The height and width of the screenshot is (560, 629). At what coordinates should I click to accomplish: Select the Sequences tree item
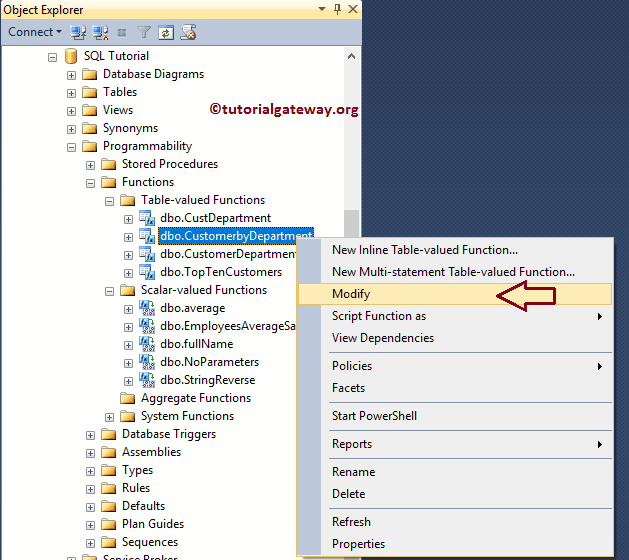tap(150, 542)
